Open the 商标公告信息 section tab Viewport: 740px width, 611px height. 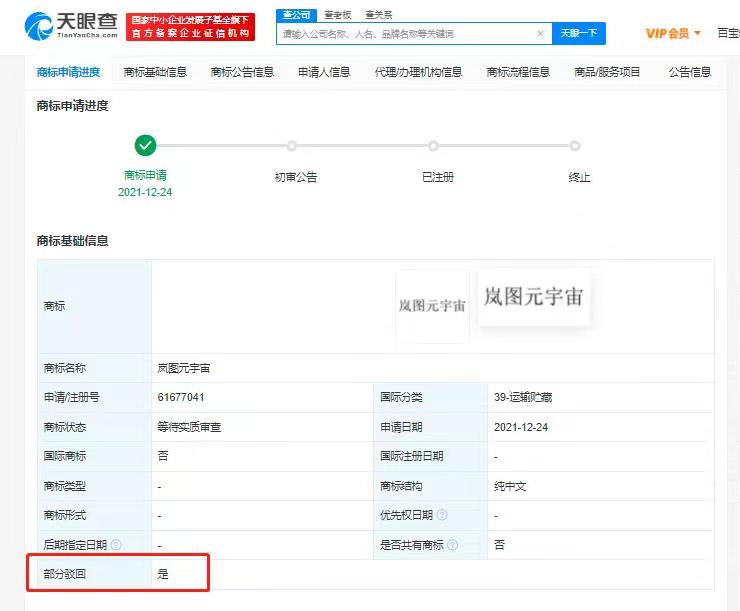(x=242, y=72)
